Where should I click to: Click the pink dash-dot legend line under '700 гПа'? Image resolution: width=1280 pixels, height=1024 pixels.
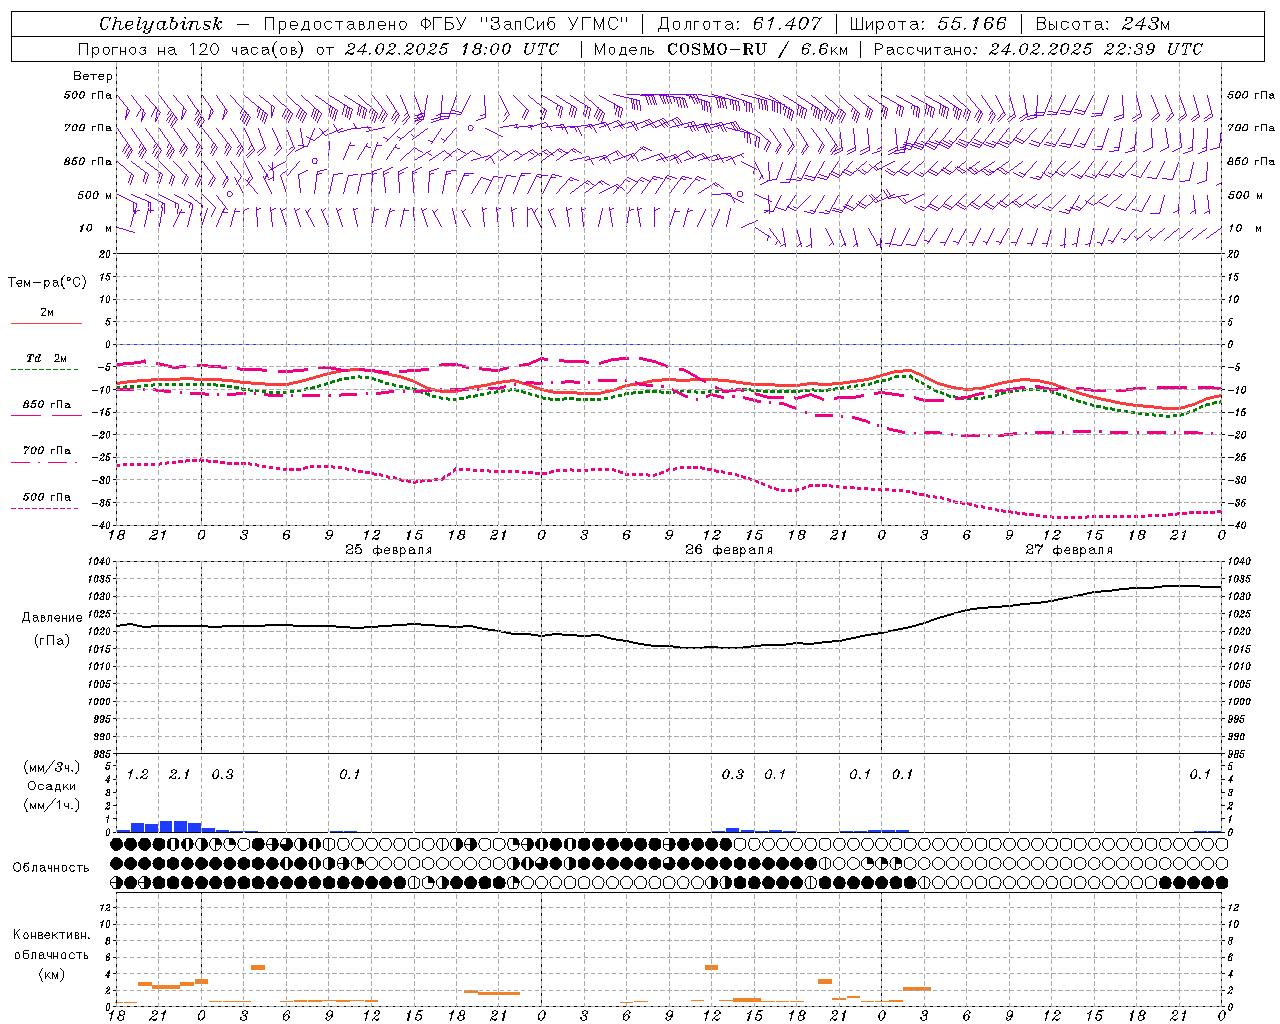(44, 462)
